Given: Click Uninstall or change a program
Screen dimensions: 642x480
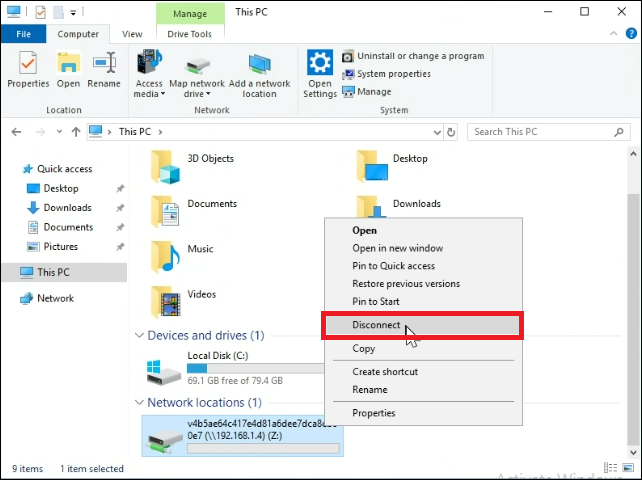Looking at the screenshot, I should [x=413, y=56].
